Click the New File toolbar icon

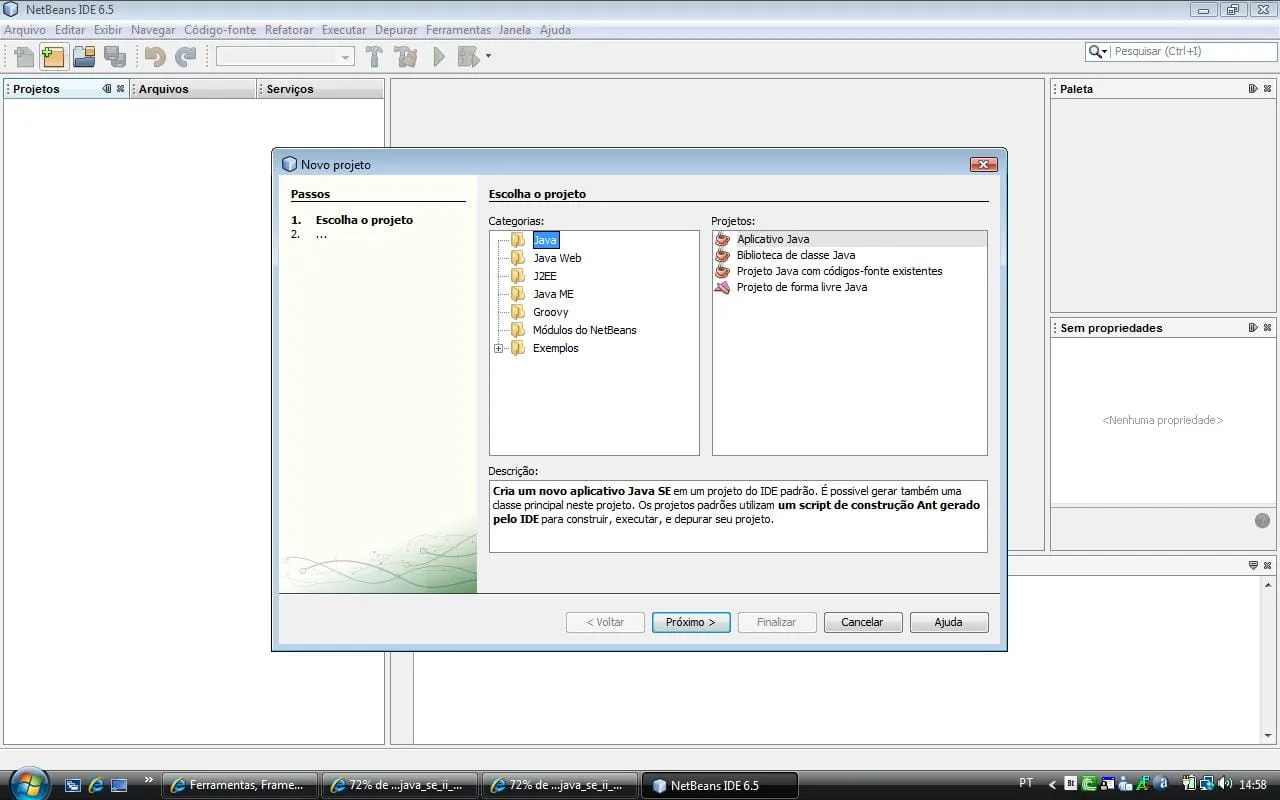(22, 57)
